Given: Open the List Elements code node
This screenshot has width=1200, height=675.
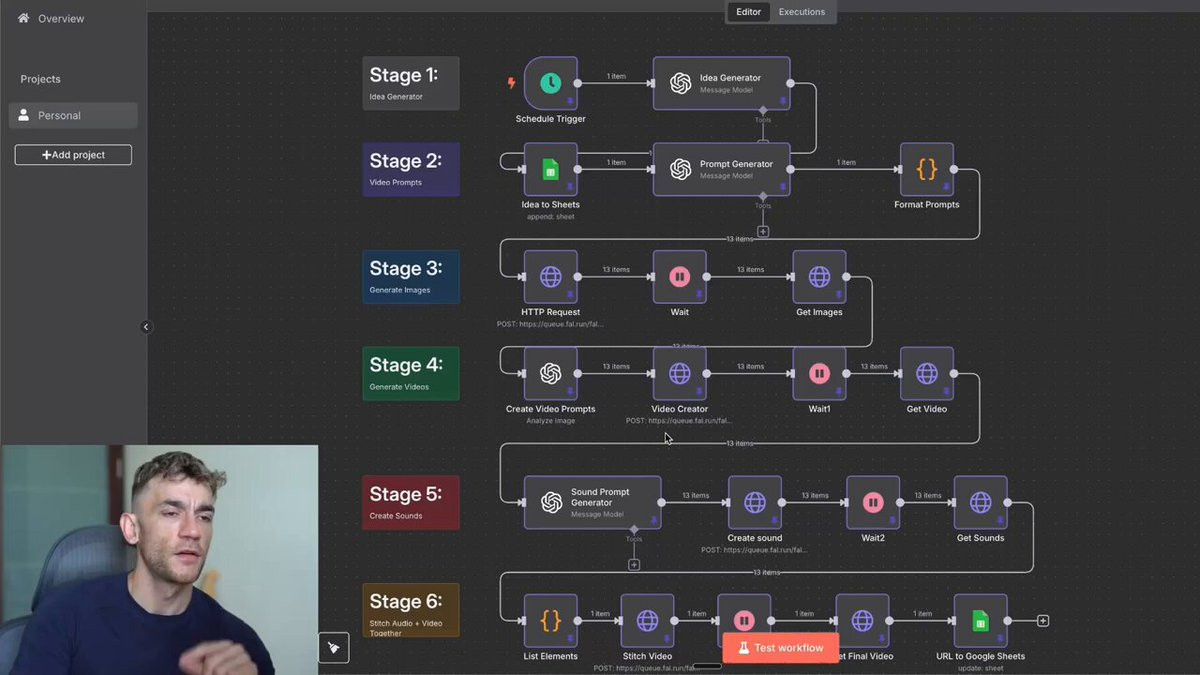Looking at the screenshot, I should [551, 621].
